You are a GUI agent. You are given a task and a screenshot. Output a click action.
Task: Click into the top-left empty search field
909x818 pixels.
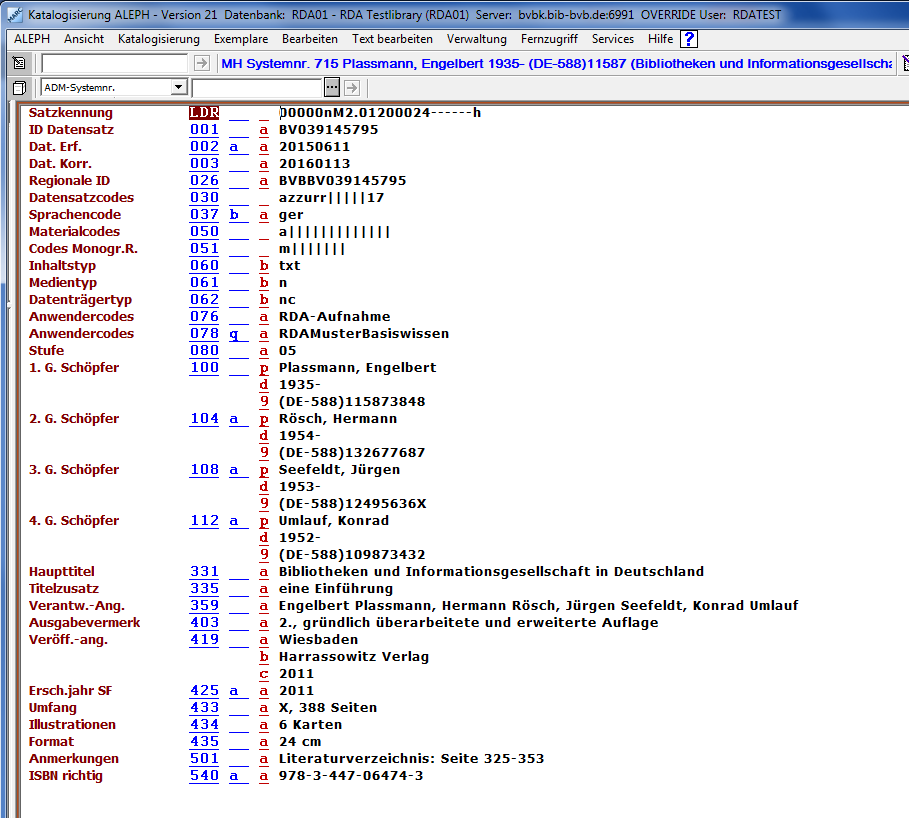pos(114,63)
